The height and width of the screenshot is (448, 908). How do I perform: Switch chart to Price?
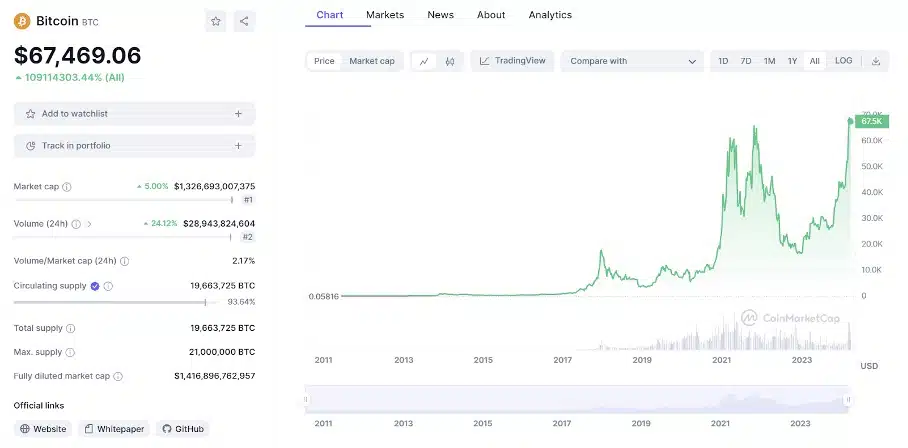pyautogui.click(x=324, y=61)
